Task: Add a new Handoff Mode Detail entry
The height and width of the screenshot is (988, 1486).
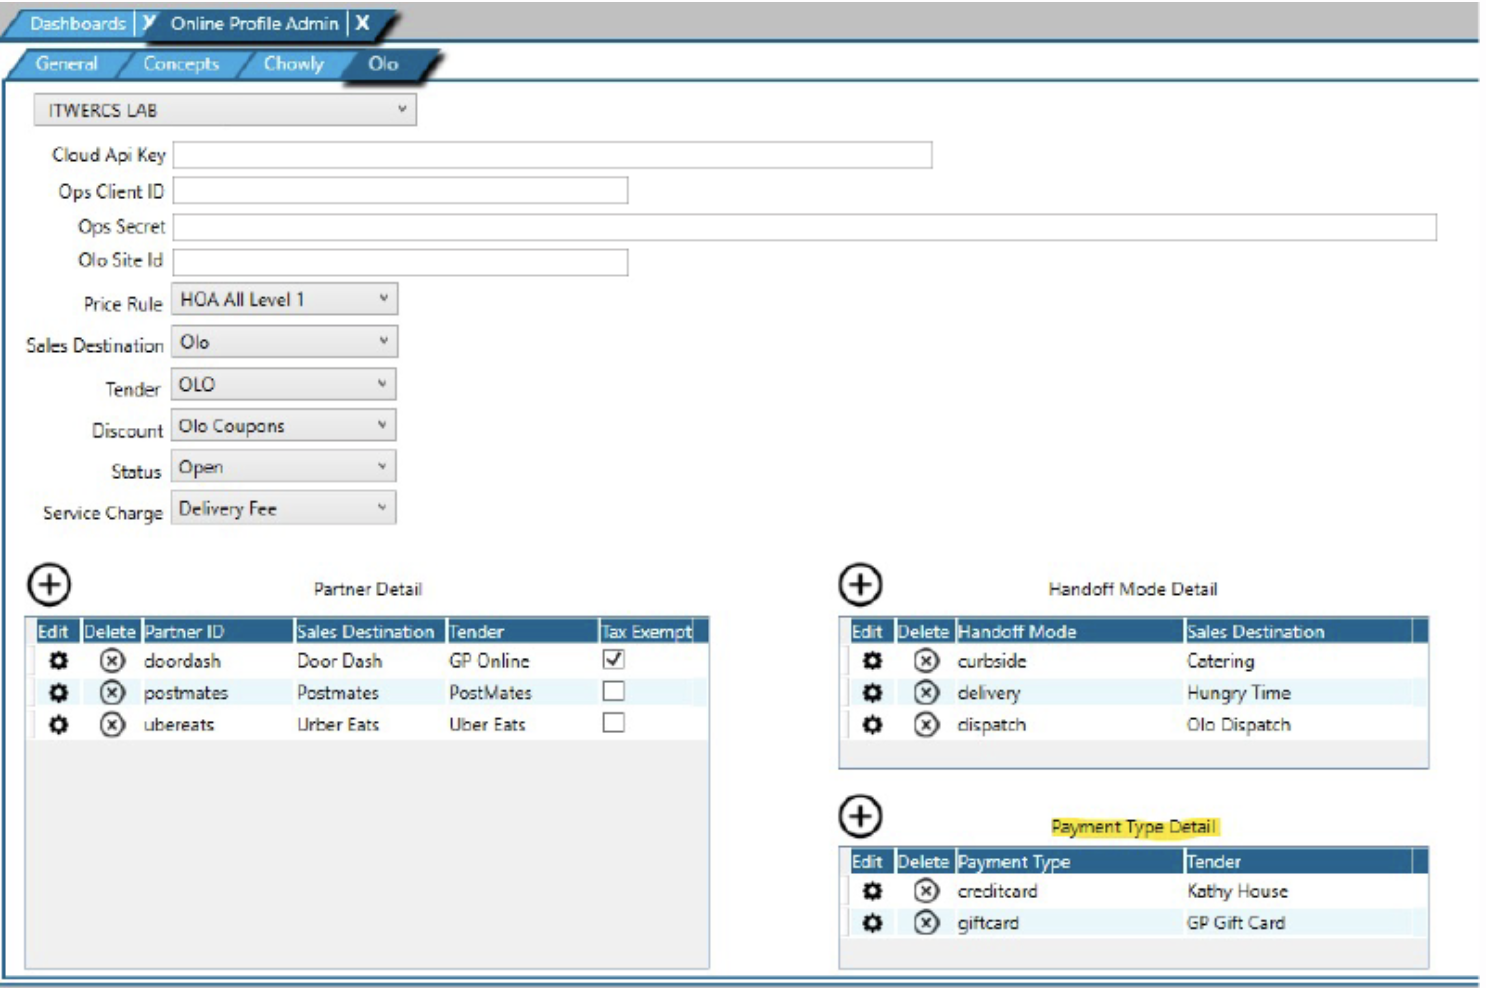Action: 860,585
